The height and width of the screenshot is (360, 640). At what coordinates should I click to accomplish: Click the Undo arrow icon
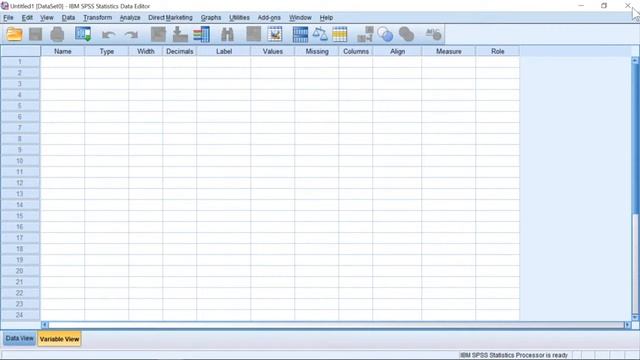pyautogui.click(x=108, y=35)
